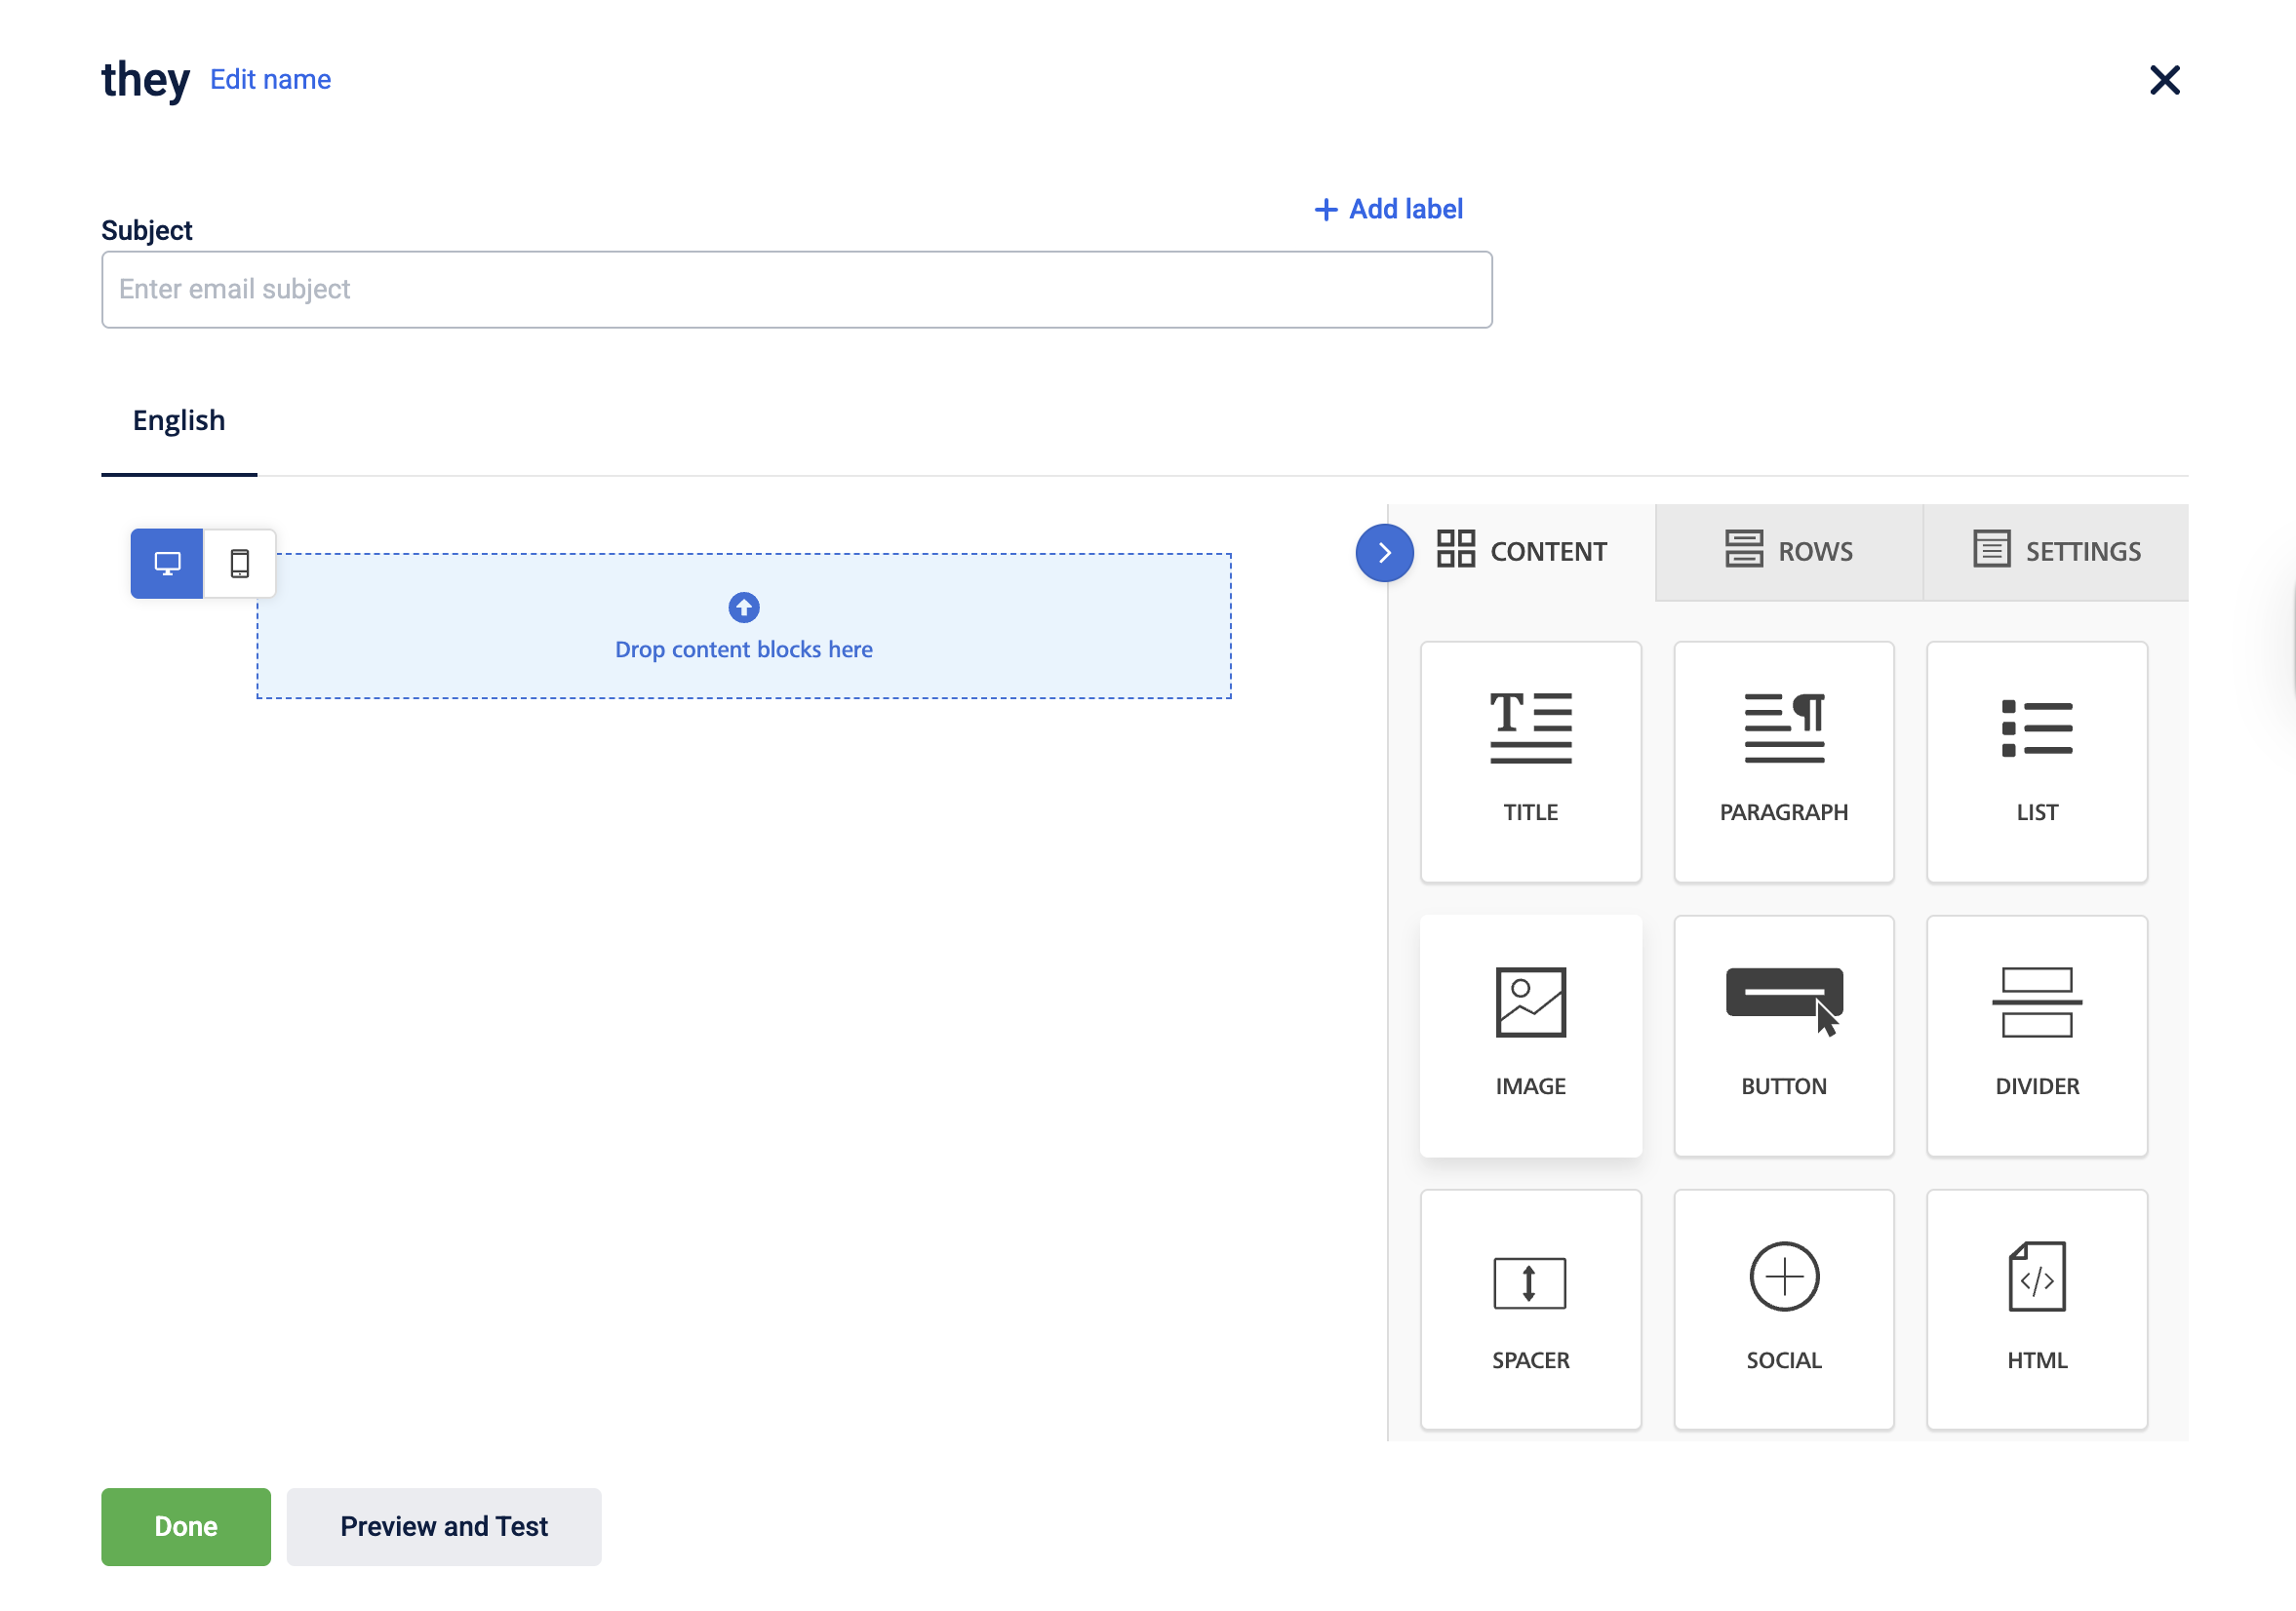
Task: Switch to the Content tab
Action: click(1522, 551)
